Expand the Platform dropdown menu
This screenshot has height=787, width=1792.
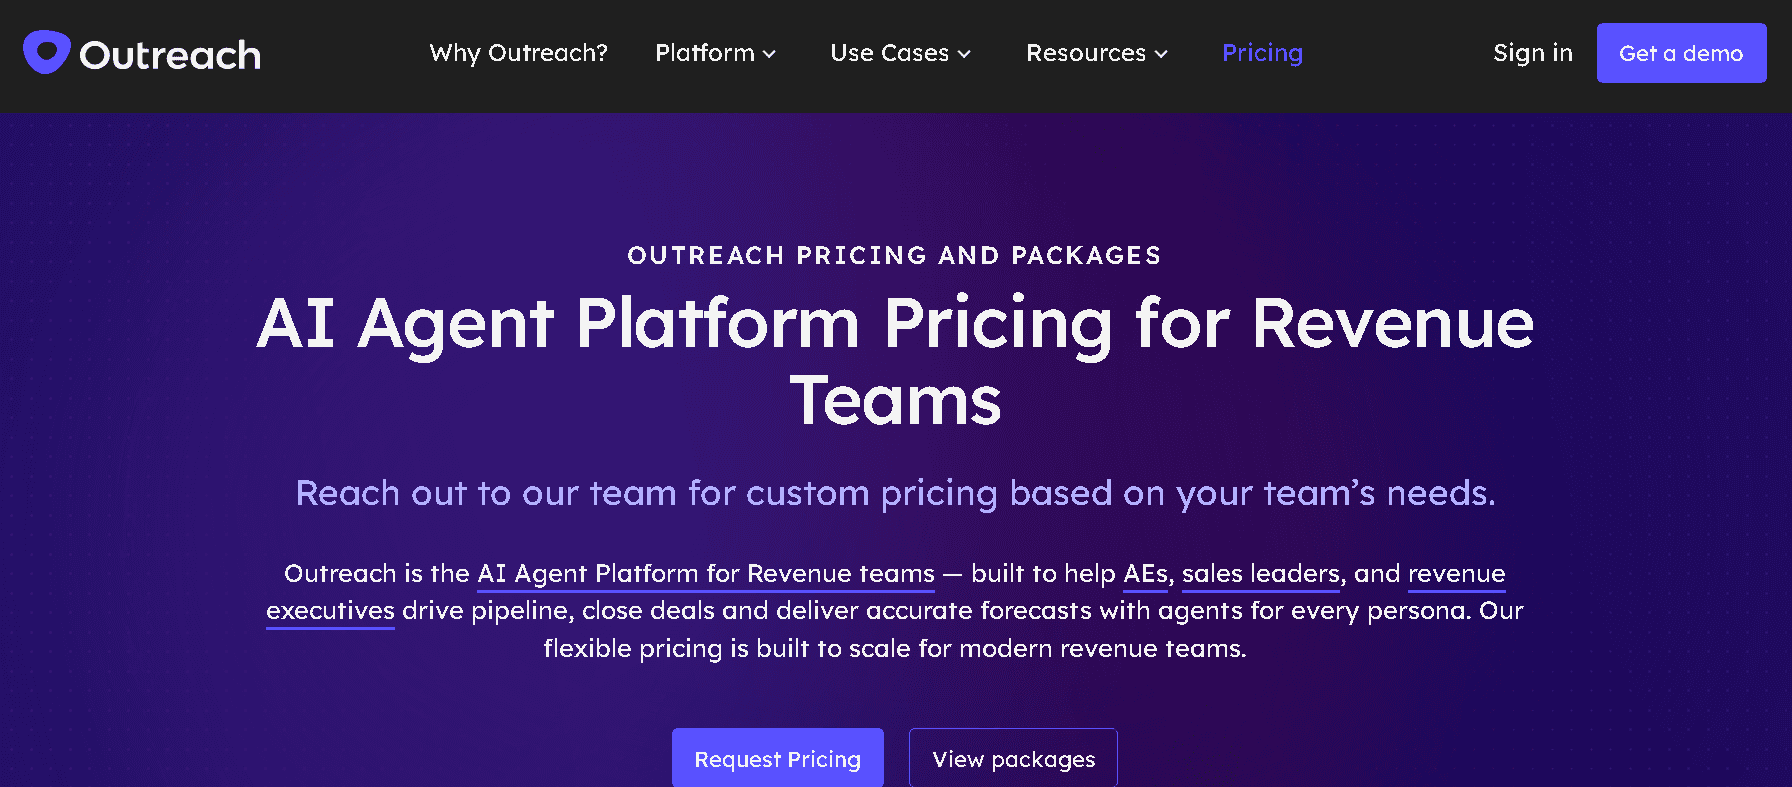(715, 53)
